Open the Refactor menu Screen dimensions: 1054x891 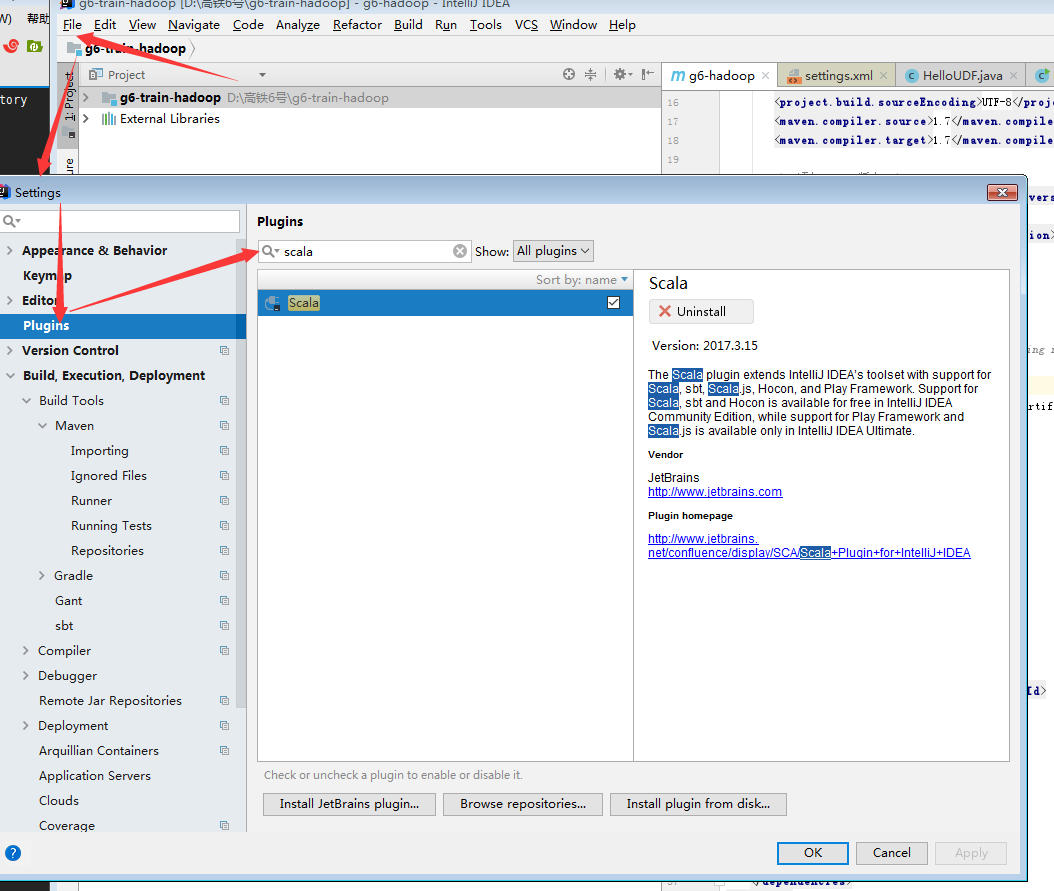(357, 25)
